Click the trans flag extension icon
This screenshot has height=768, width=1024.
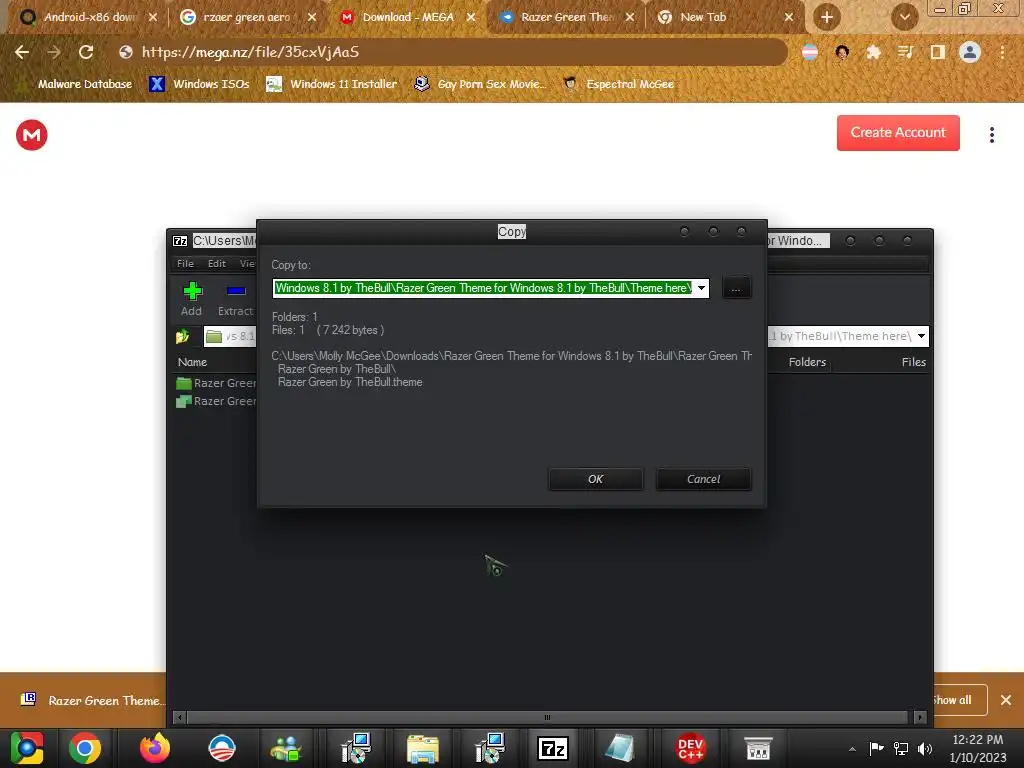[x=810, y=52]
